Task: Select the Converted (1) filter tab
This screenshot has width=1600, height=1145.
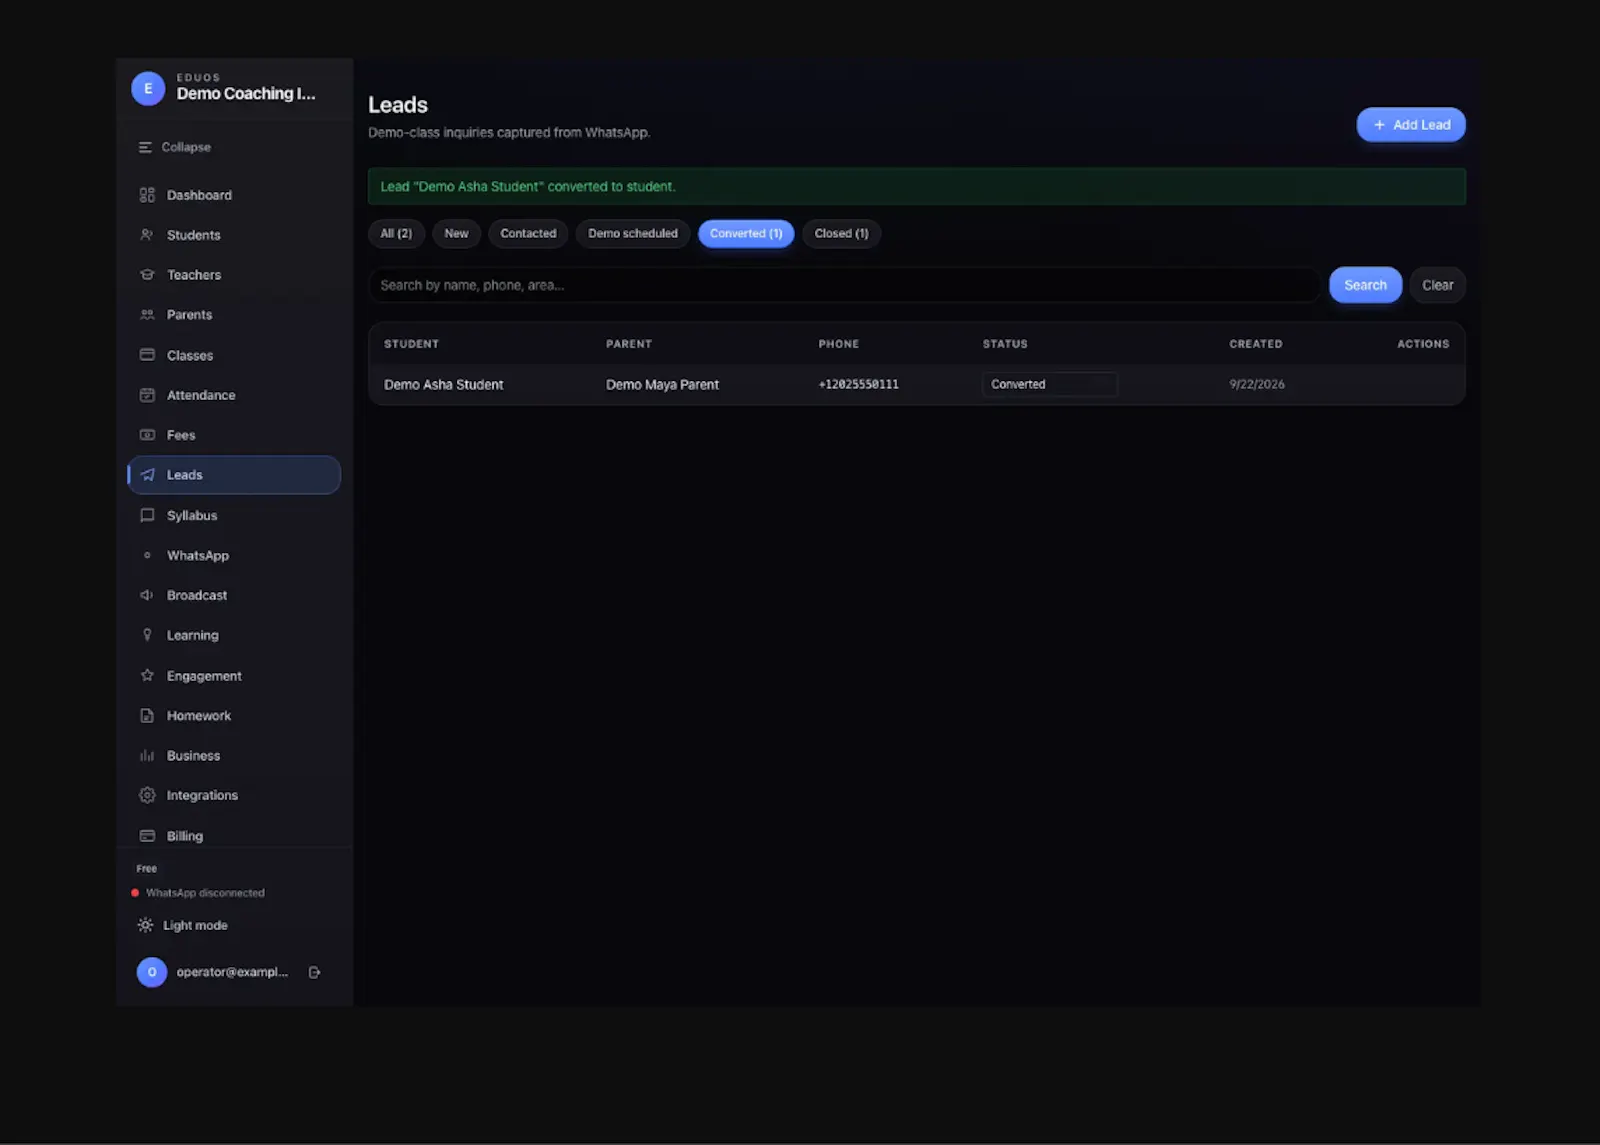Action: click(x=746, y=233)
